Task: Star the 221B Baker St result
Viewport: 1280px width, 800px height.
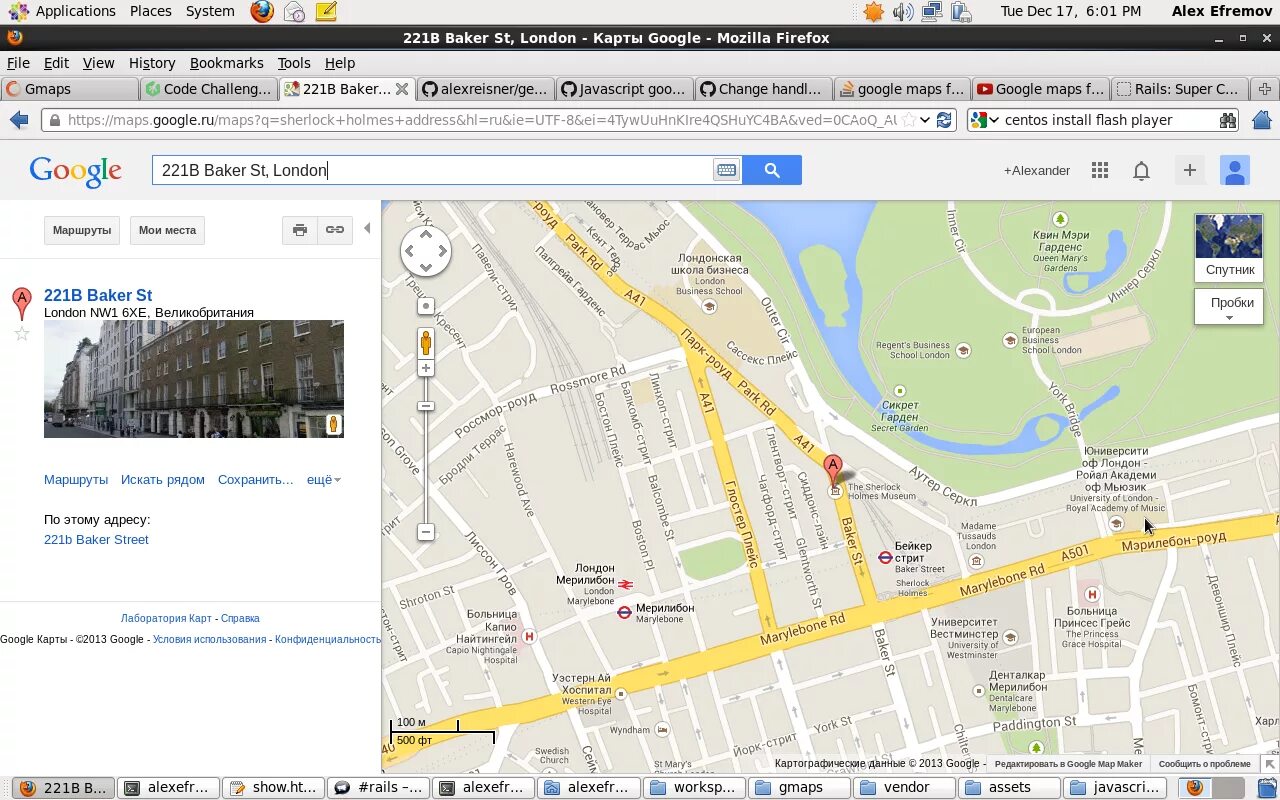Action: point(21,334)
